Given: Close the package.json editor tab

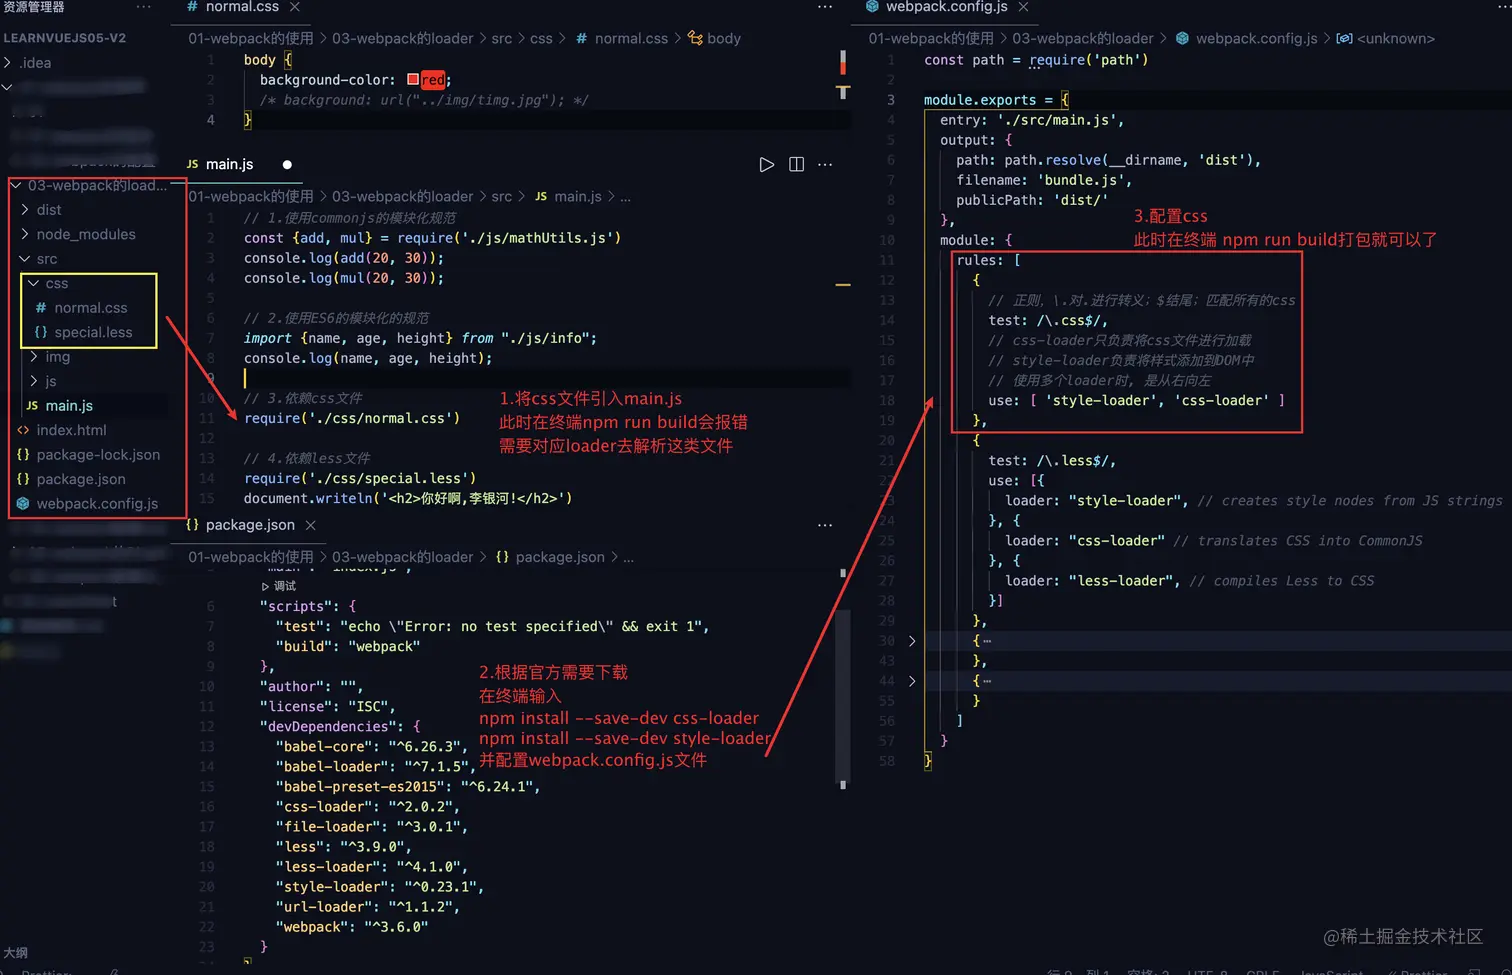Looking at the screenshot, I should coord(311,525).
